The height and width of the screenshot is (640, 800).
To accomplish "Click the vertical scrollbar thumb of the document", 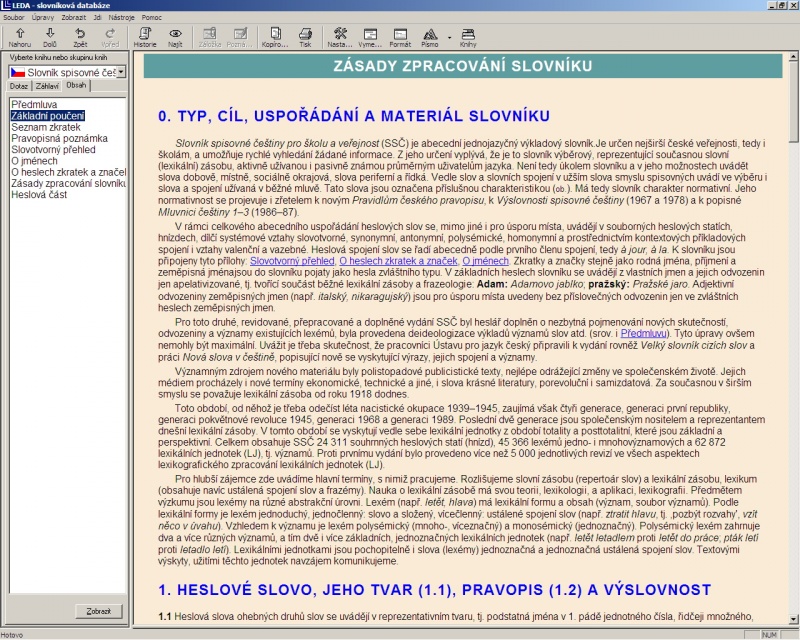I will pos(793,101).
